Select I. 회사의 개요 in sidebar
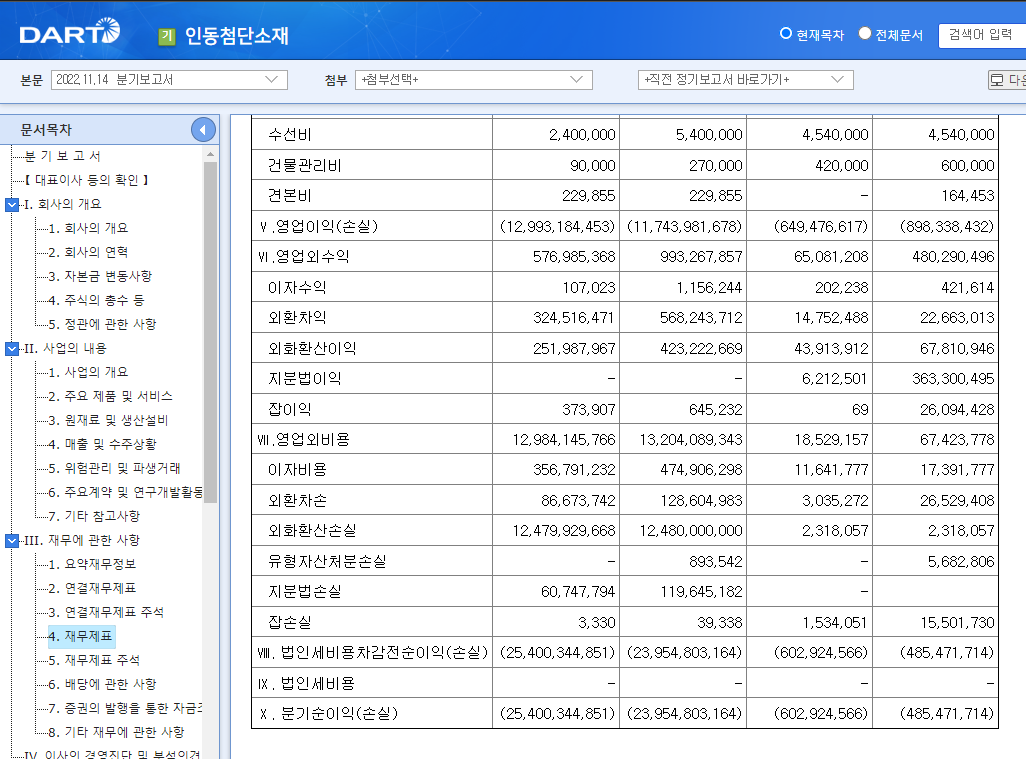The image size is (1026, 759). pos(63,203)
